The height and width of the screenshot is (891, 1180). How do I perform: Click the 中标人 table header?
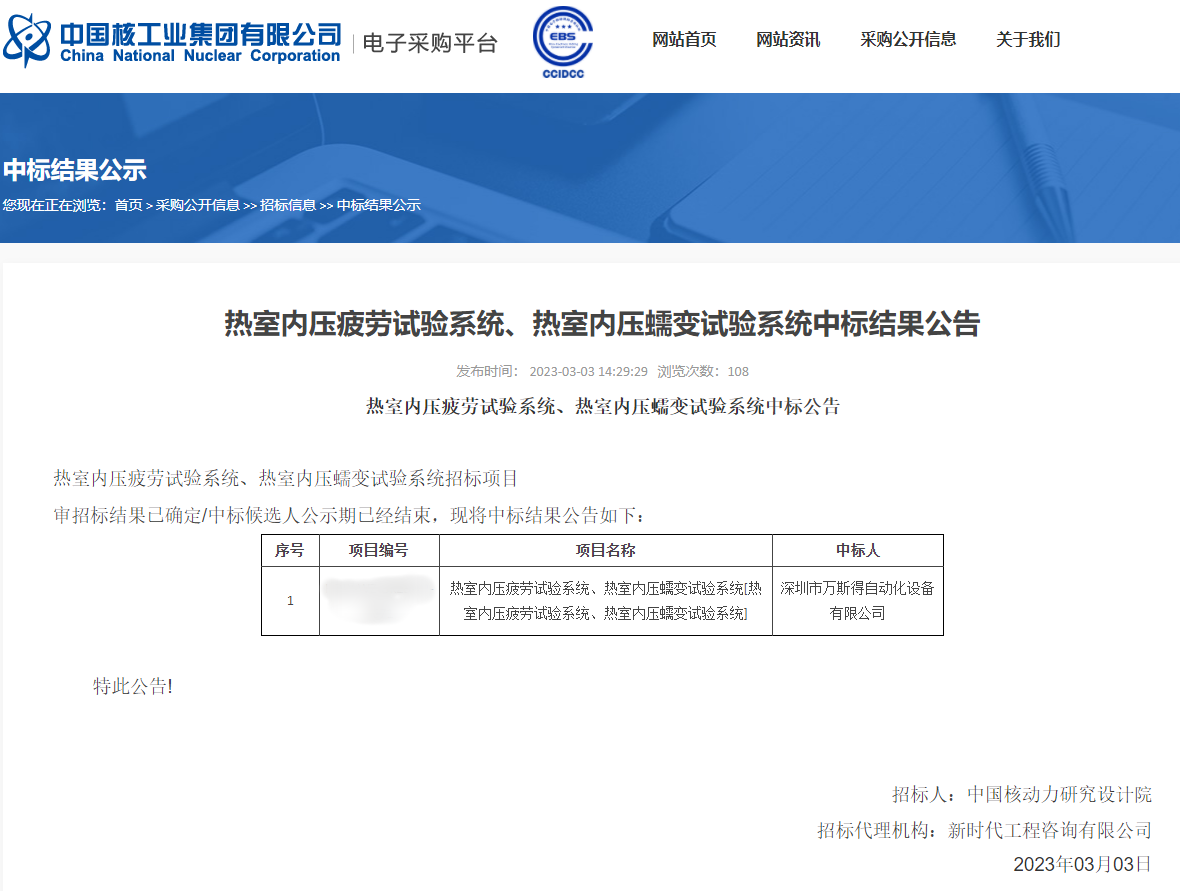pos(857,551)
